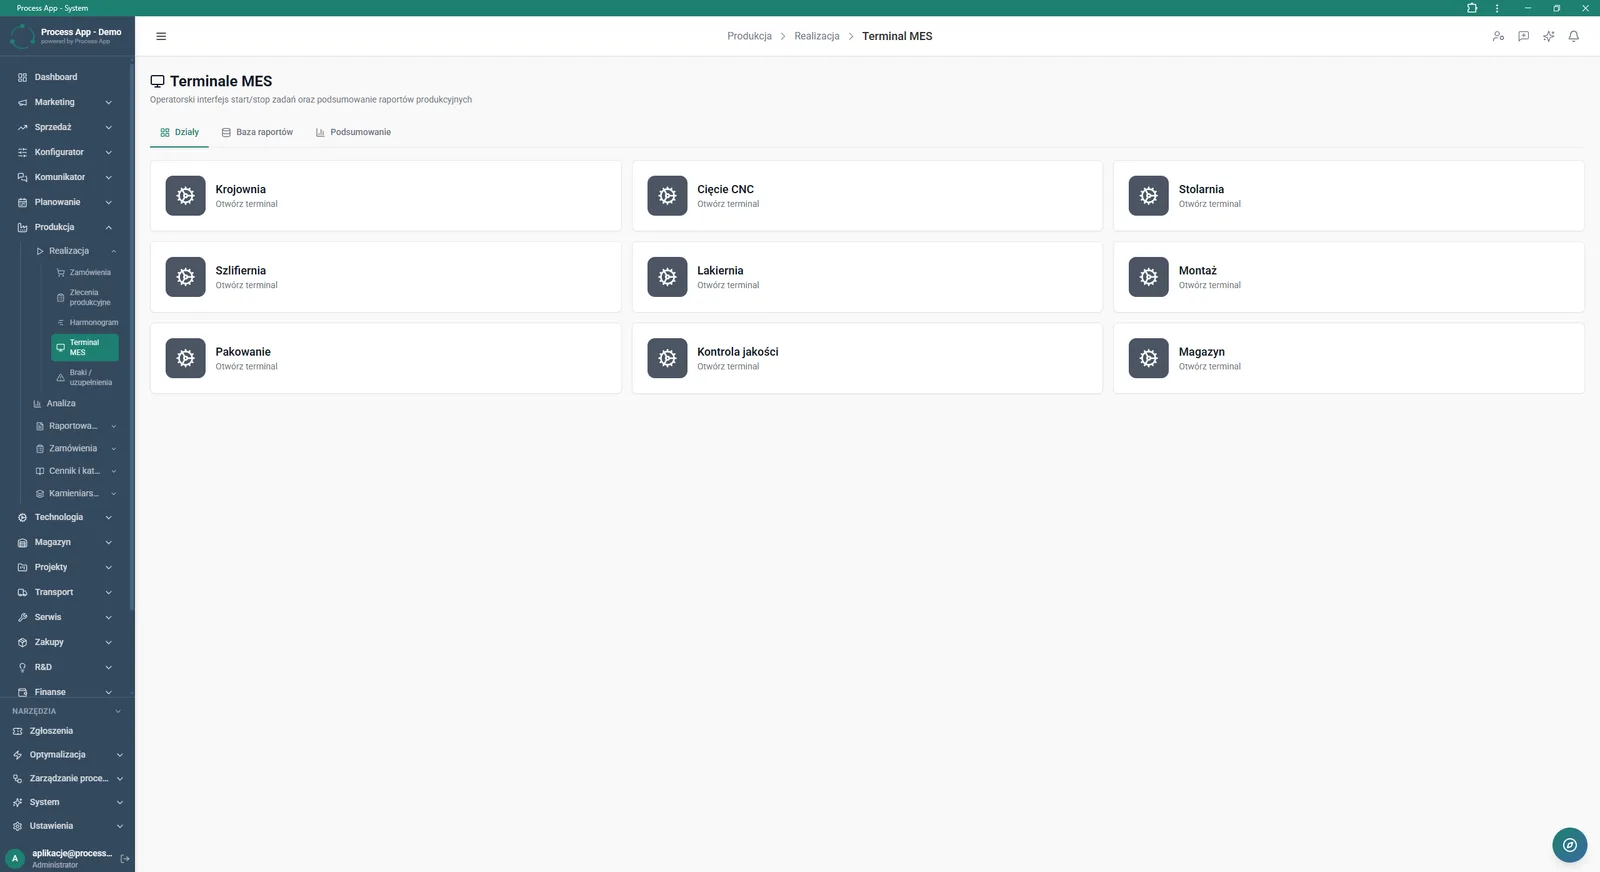
Task: Switch to the Podsumowanie tab
Action: [353, 132]
